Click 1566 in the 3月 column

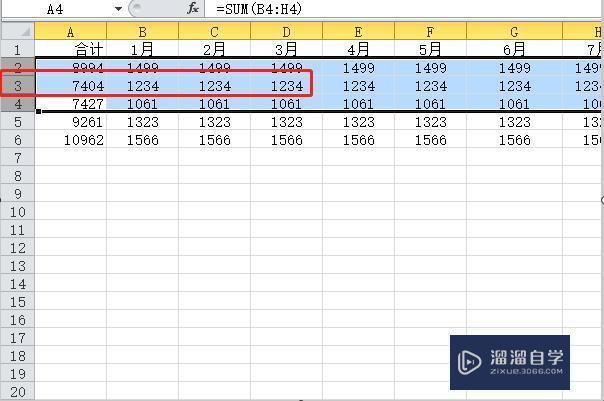pos(287,140)
